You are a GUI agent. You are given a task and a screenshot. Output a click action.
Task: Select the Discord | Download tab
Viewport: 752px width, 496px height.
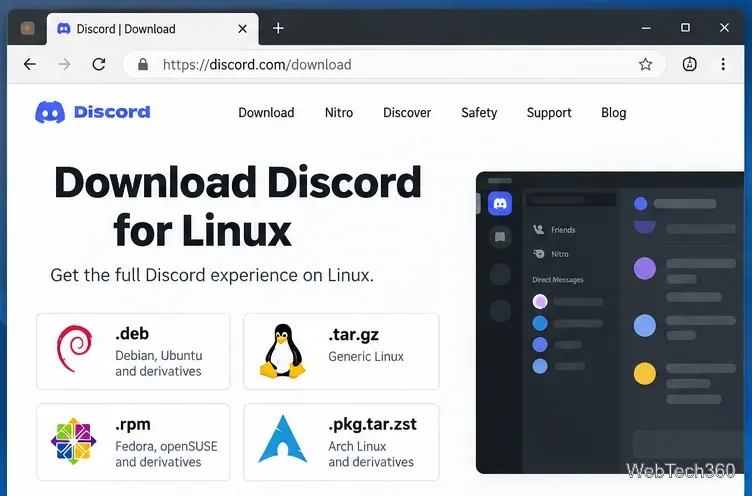pyautogui.click(x=153, y=29)
